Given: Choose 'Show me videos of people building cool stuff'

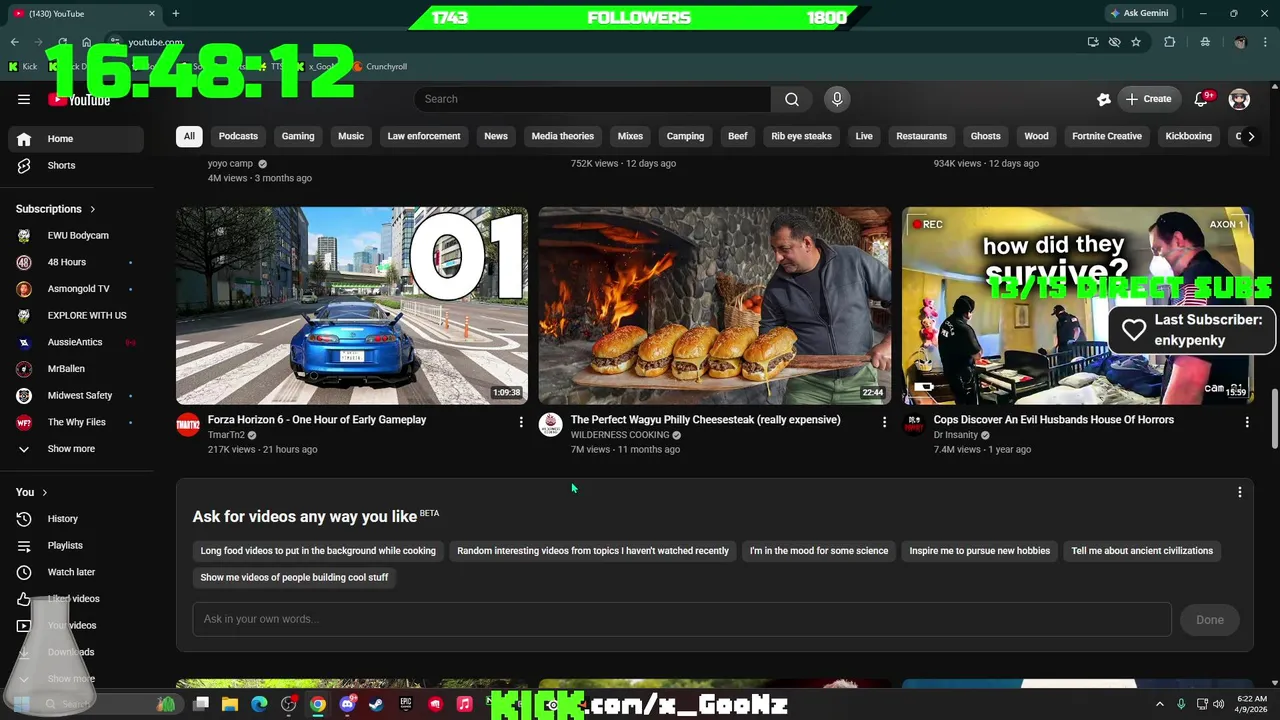Looking at the screenshot, I should (x=294, y=577).
